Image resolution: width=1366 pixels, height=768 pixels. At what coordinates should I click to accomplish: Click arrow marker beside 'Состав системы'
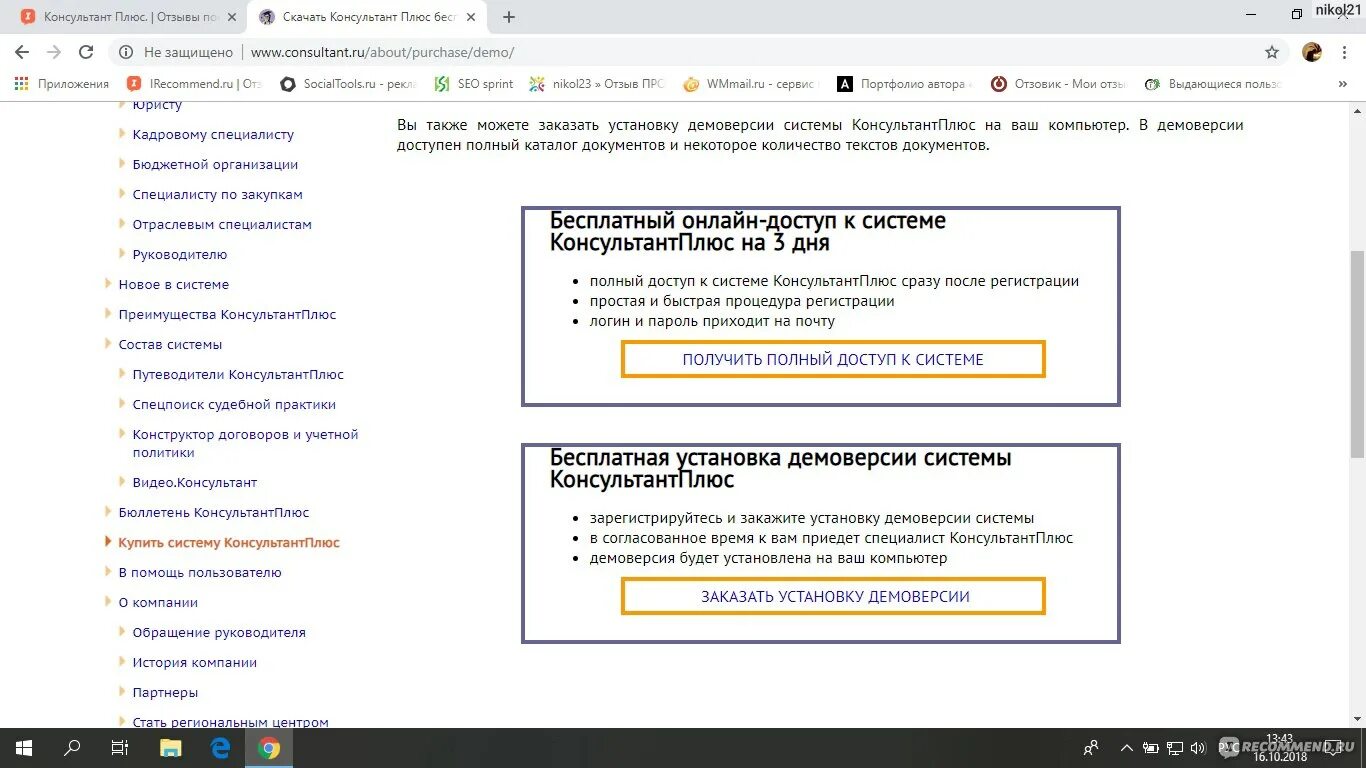(x=108, y=344)
